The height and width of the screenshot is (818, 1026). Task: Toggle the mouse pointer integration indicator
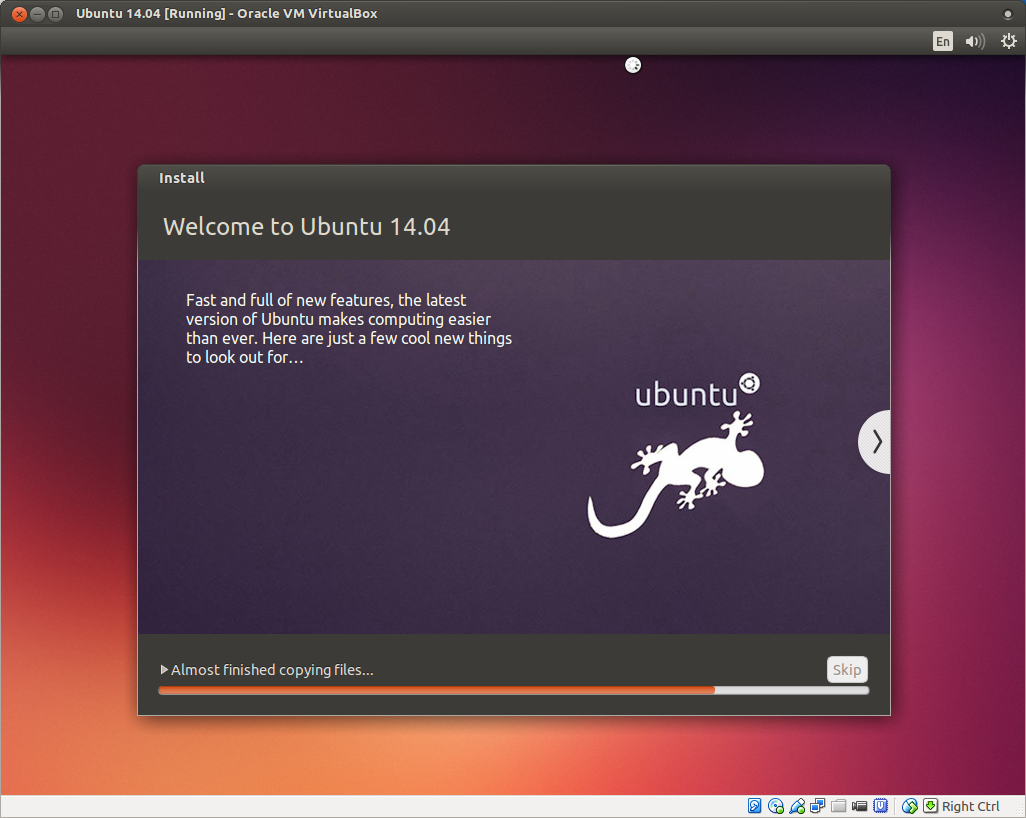point(910,806)
